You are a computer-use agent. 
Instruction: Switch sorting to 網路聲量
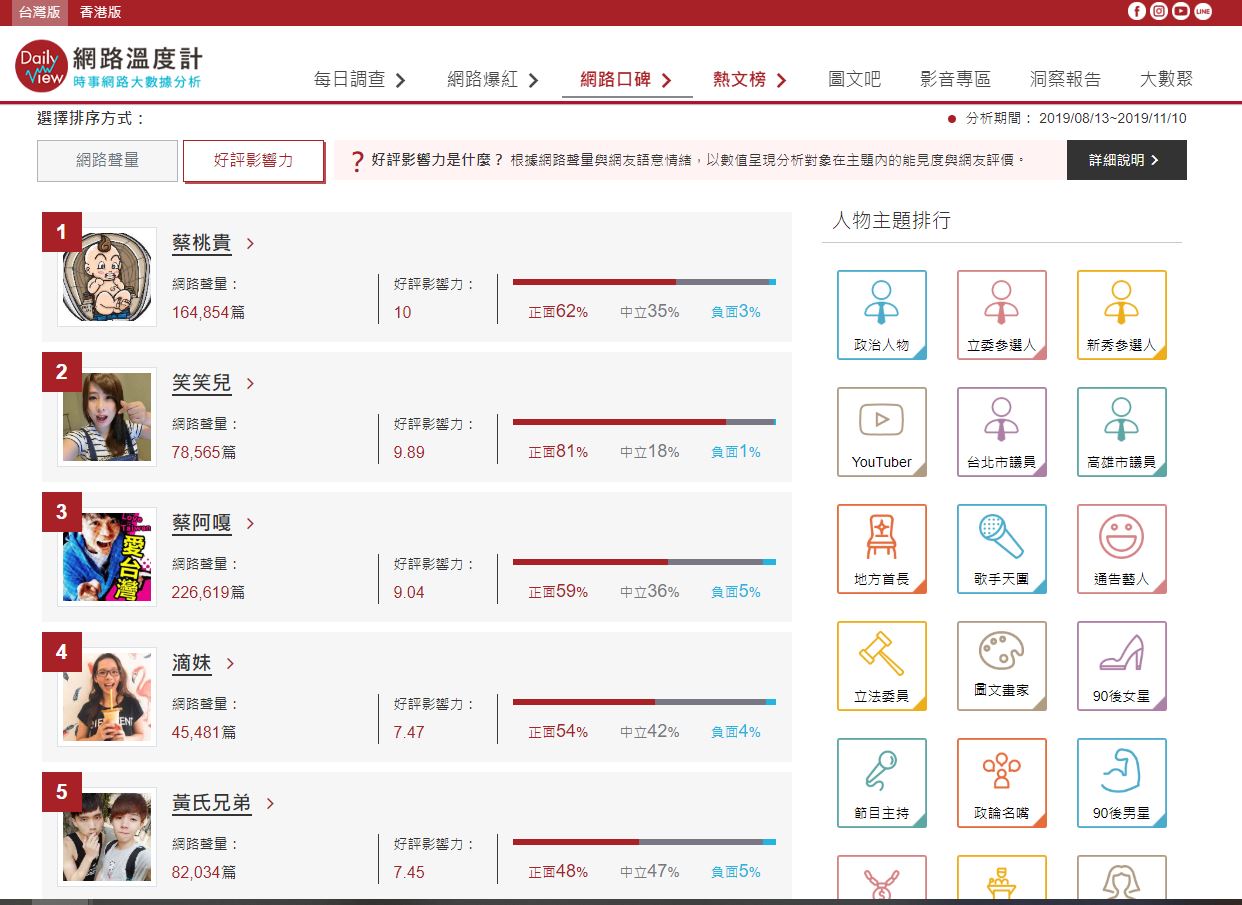click(107, 160)
